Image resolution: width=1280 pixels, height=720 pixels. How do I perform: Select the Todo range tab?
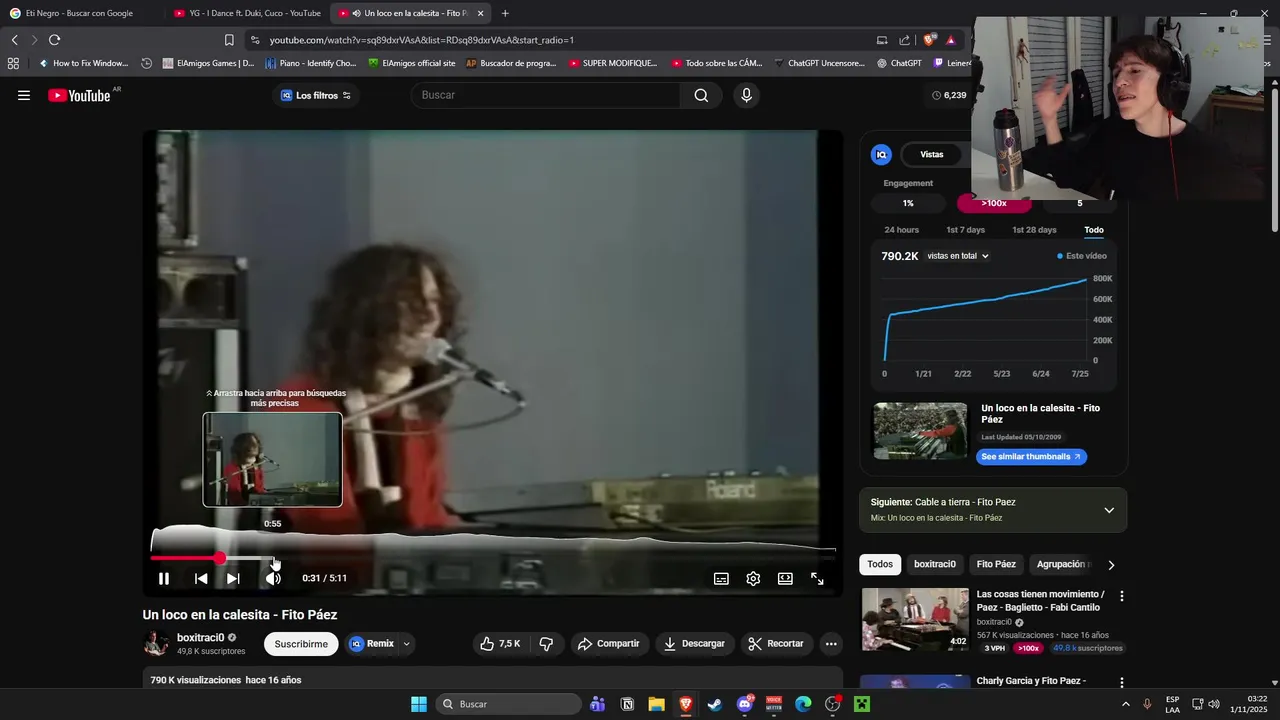tap(1094, 230)
